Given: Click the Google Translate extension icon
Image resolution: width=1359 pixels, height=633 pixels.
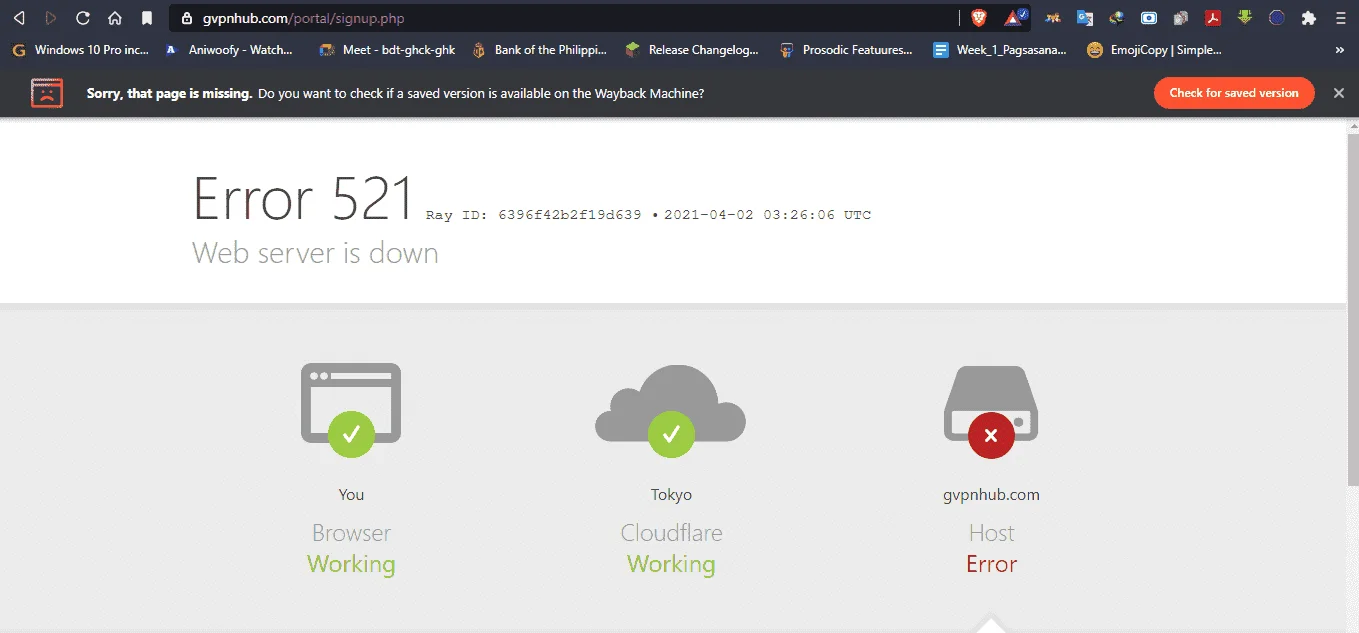Looking at the screenshot, I should [1085, 18].
